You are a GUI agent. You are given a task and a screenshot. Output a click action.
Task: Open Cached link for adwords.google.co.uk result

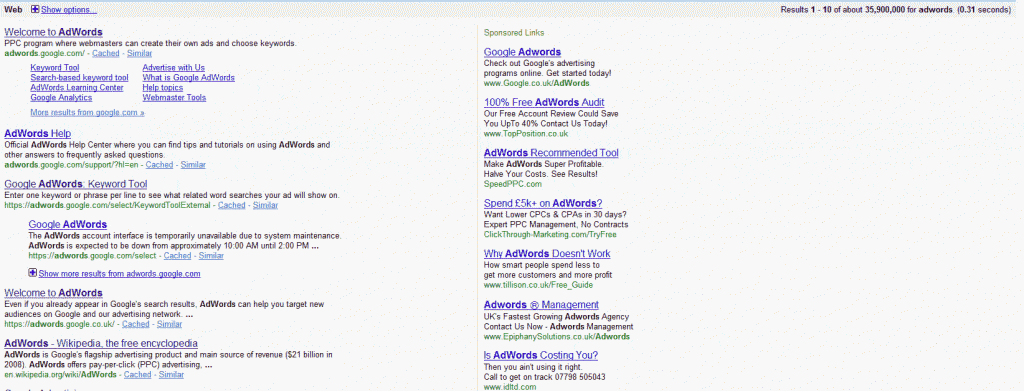[x=136, y=324]
